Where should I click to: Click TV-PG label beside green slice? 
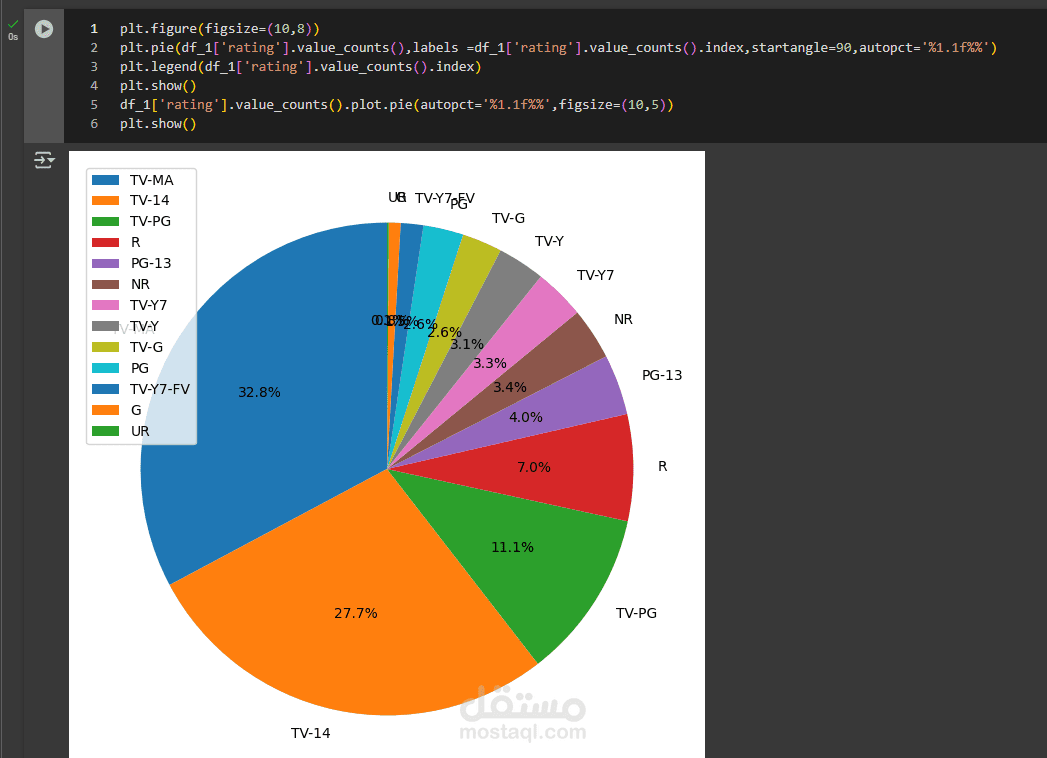[x=636, y=613]
